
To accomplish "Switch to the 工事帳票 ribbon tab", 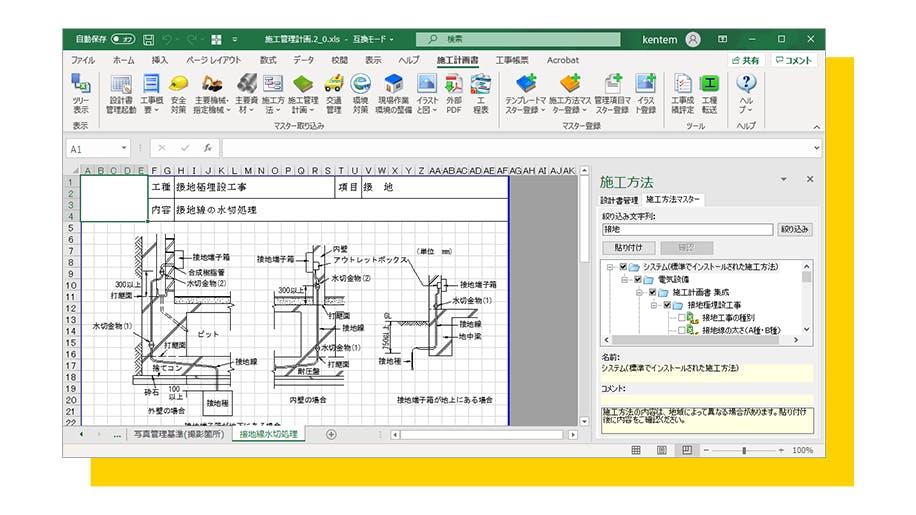I will point(512,60).
